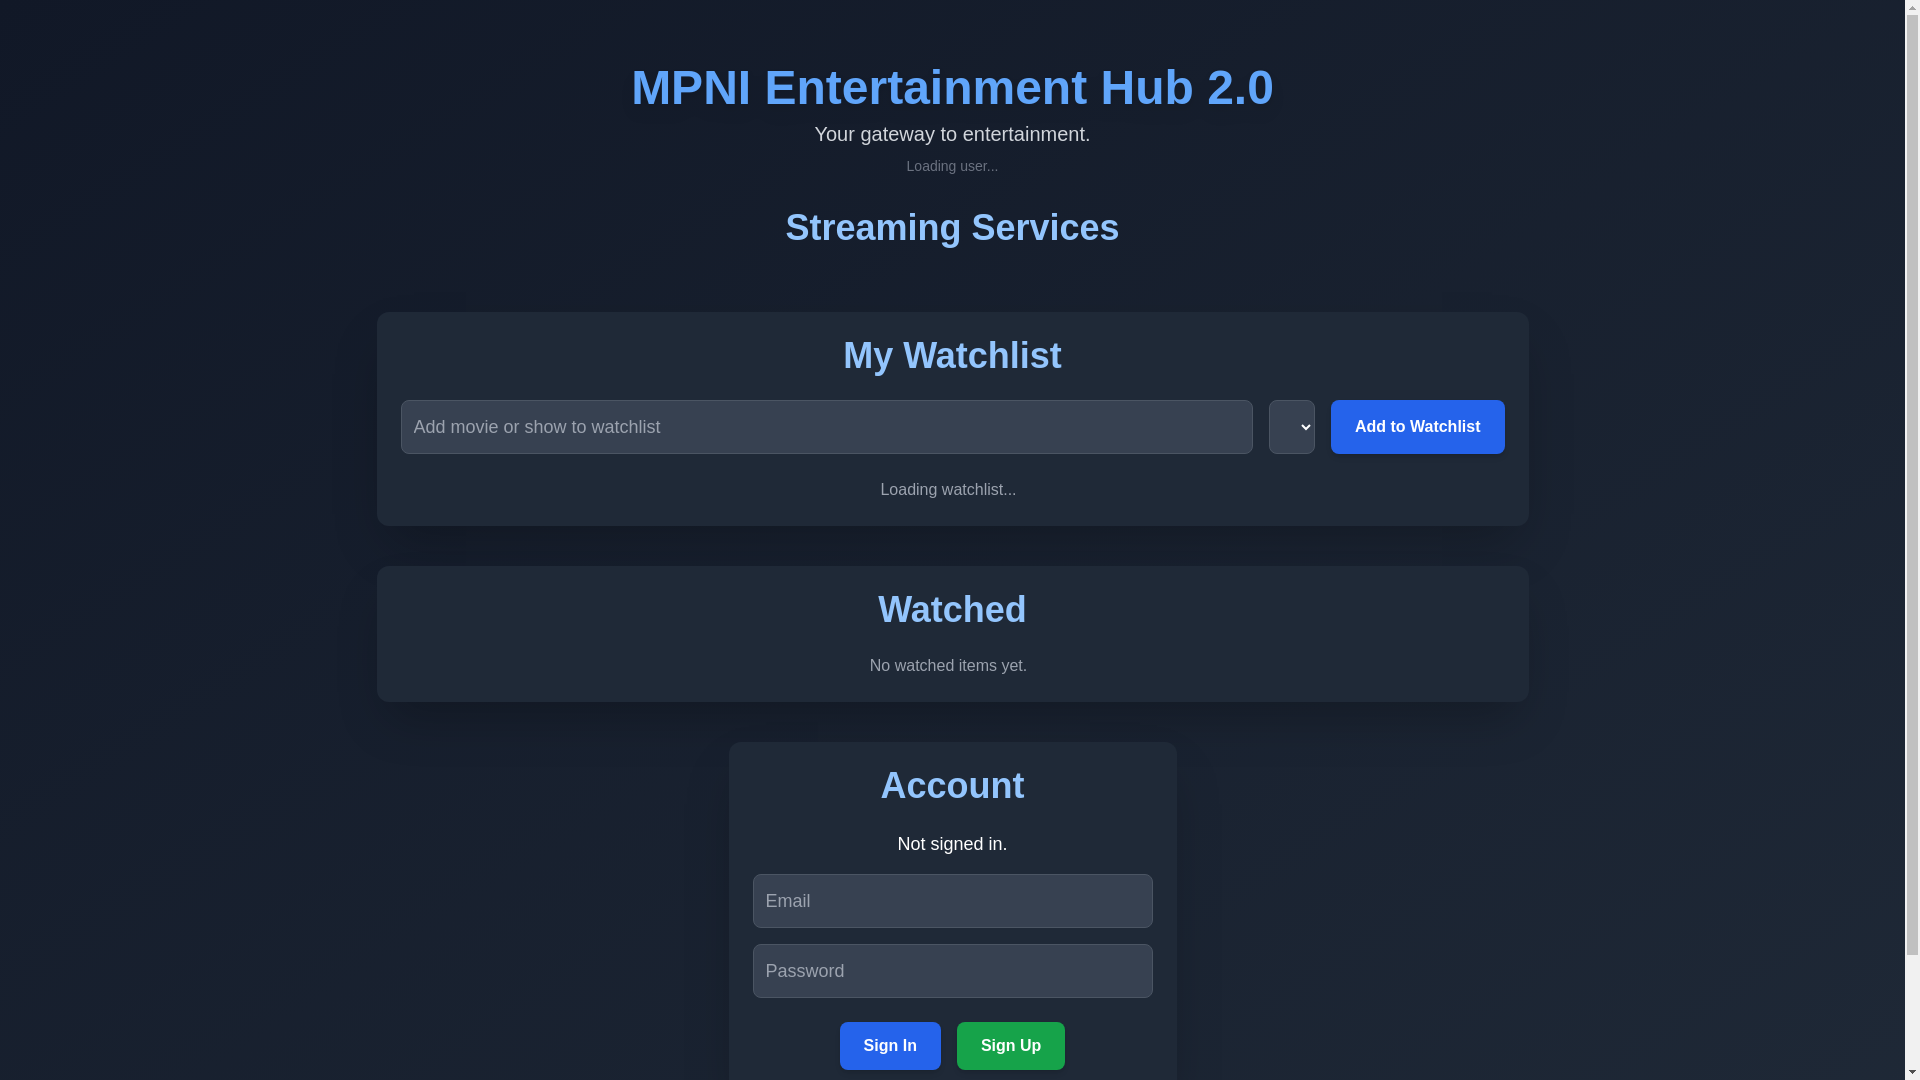Click the scrollbar down arrow
Image resolution: width=1920 pixels, height=1080 pixels.
pos(1912,1072)
